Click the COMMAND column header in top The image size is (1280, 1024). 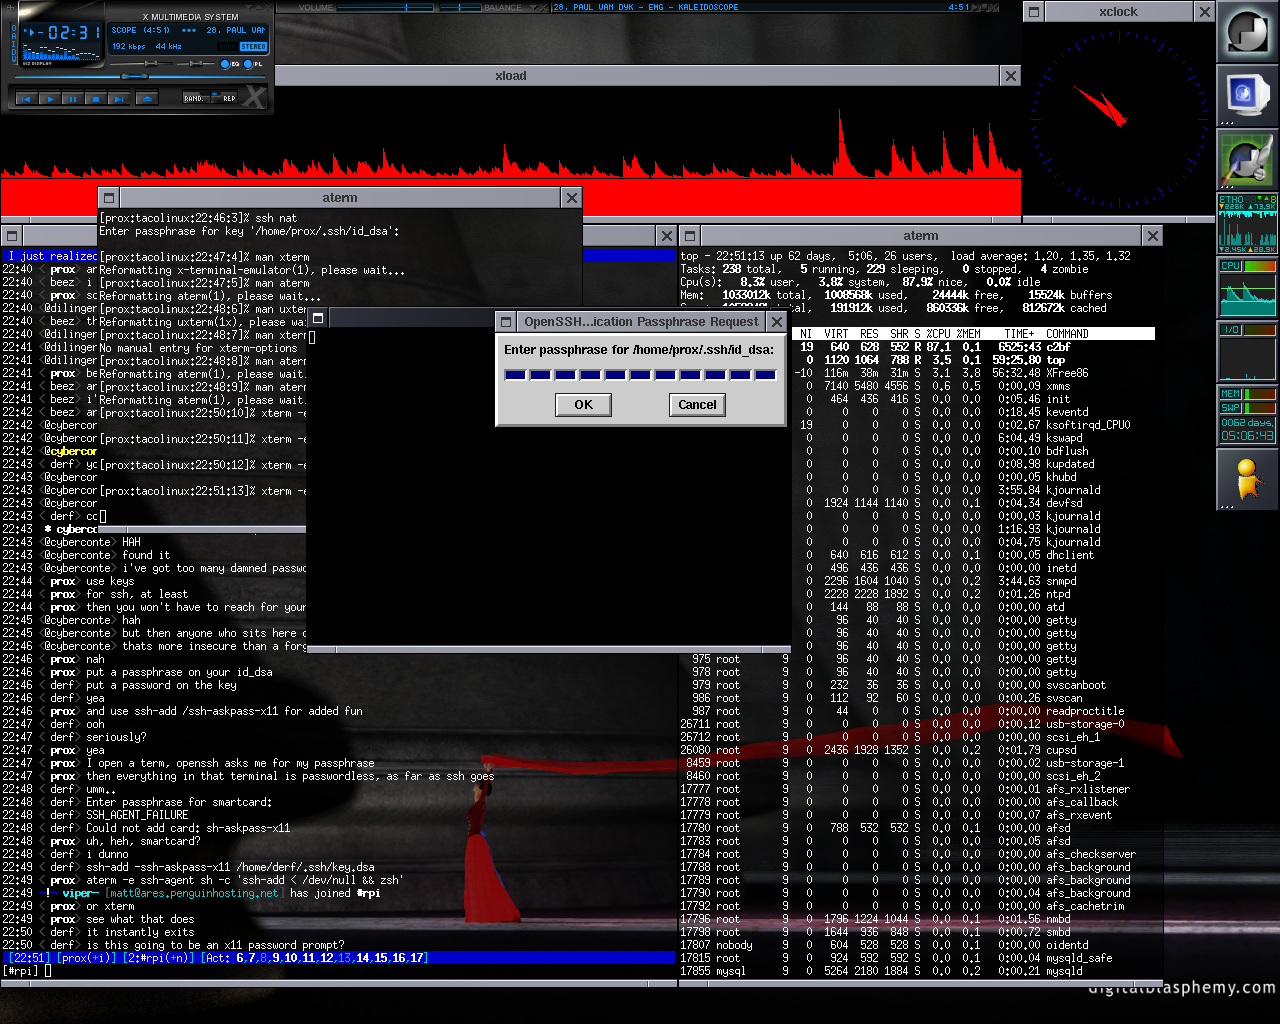(1067, 334)
